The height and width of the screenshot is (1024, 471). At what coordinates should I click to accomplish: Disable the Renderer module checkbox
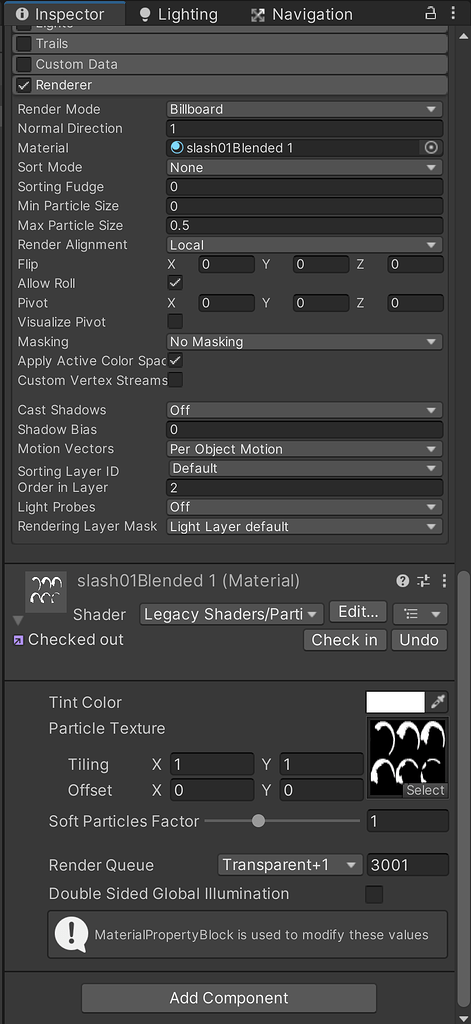click(x=24, y=85)
